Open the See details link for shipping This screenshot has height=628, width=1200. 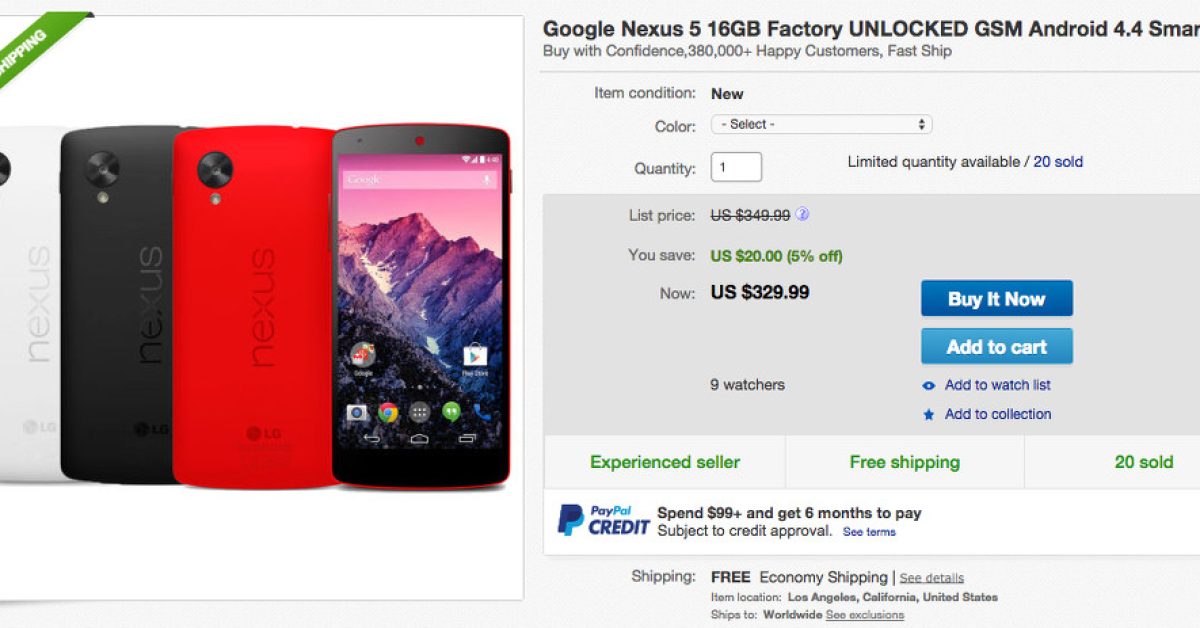click(931, 578)
